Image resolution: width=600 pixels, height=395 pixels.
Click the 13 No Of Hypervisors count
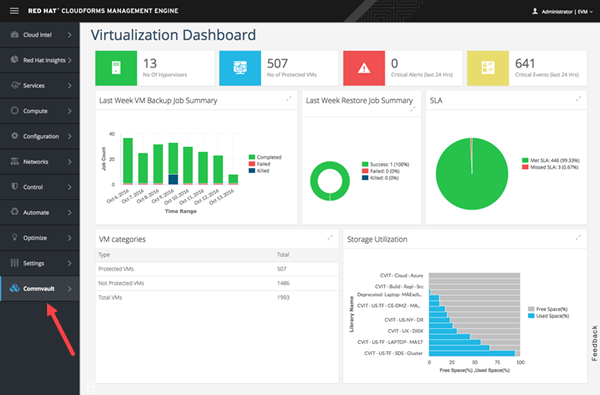[x=150, y=63]
